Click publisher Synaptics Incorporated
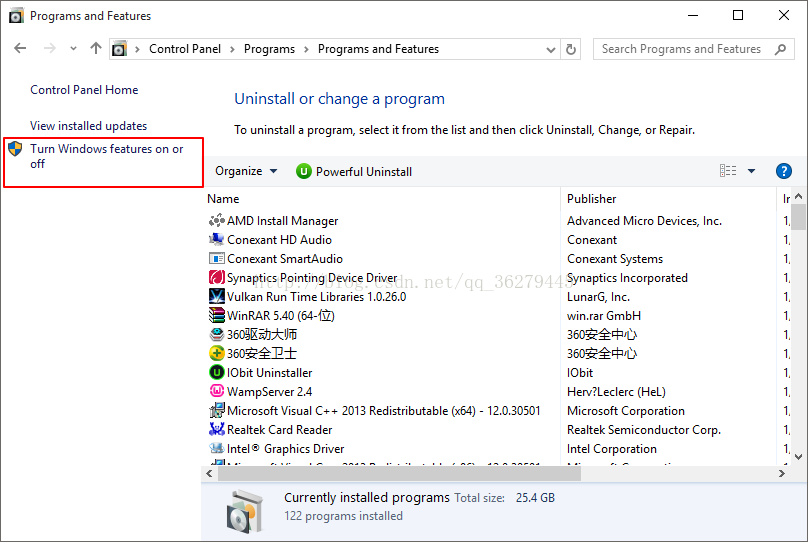The image size is (808, 542). pyautogui.click(x=627, y=278)
